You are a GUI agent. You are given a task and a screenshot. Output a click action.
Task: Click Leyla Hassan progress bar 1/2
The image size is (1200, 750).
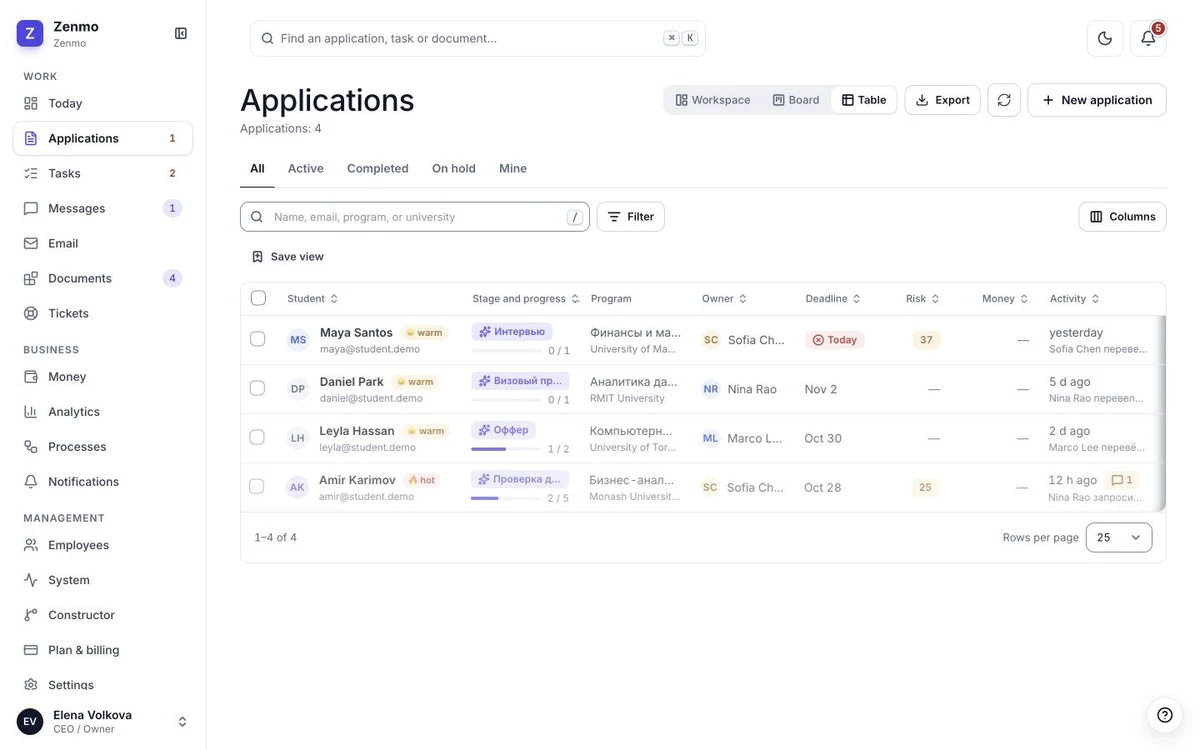506,449
